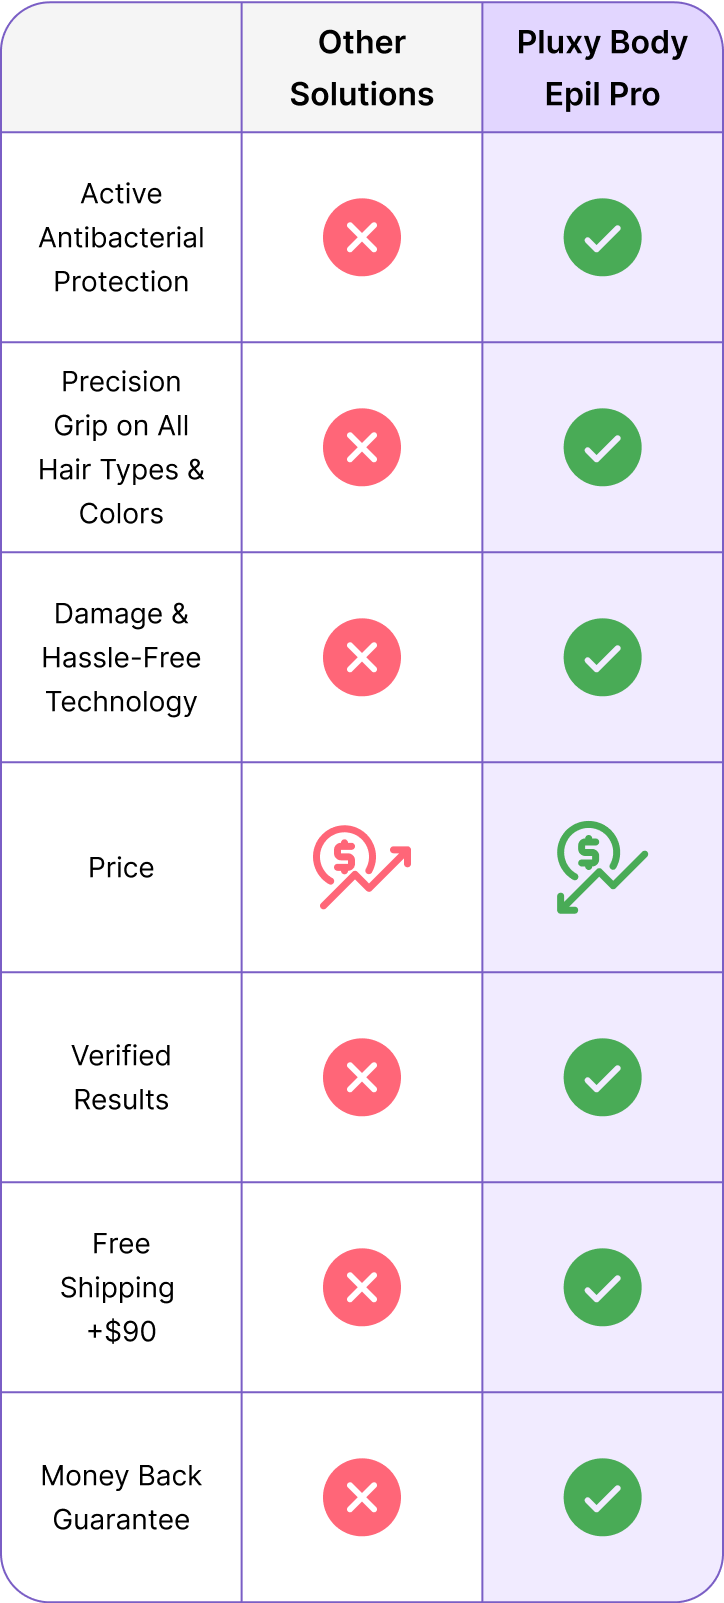Click the red X for Precision Grip row
724x1603 pixels.
point(362,448)
